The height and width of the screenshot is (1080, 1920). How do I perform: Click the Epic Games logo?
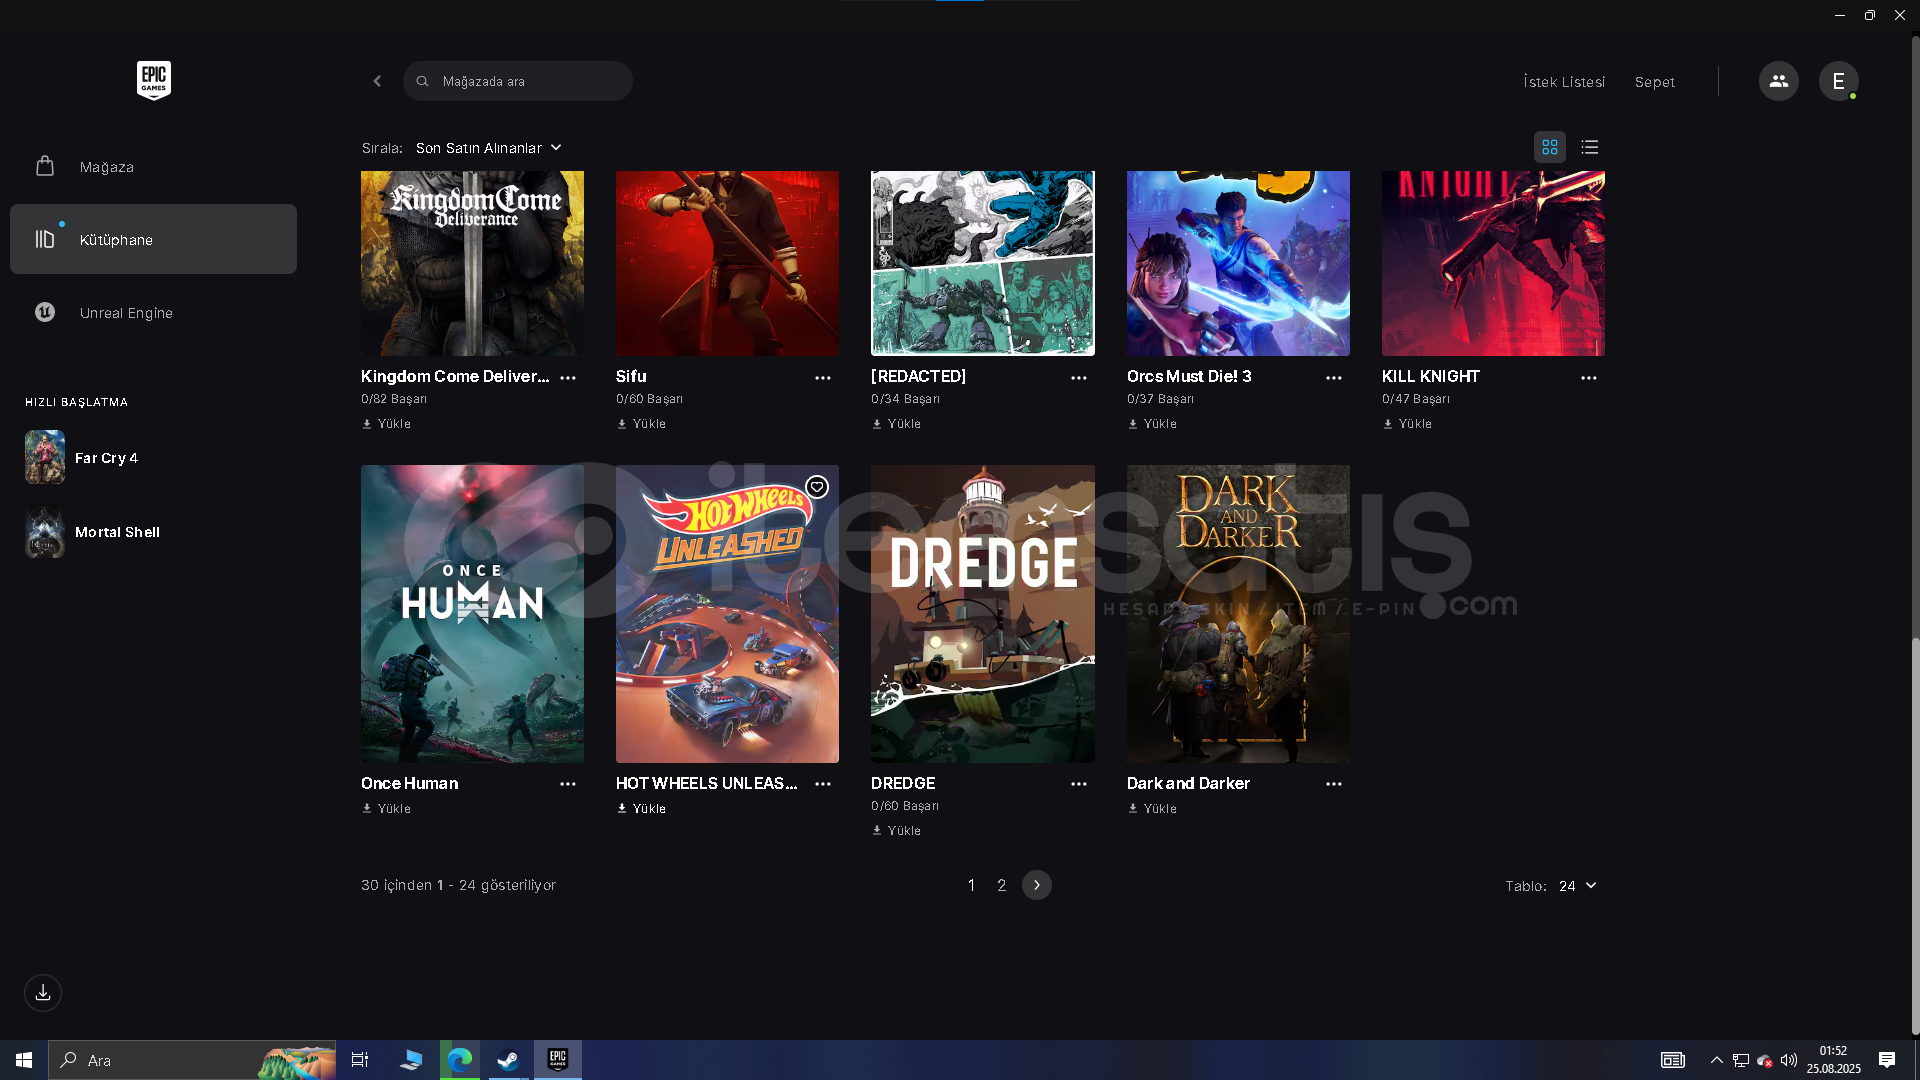154,81
